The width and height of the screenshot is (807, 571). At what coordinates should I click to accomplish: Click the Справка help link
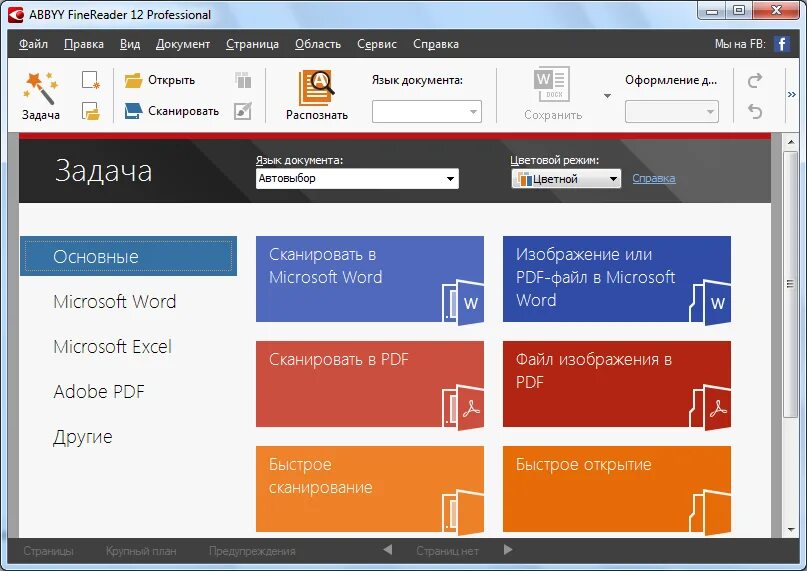point(654,178)
